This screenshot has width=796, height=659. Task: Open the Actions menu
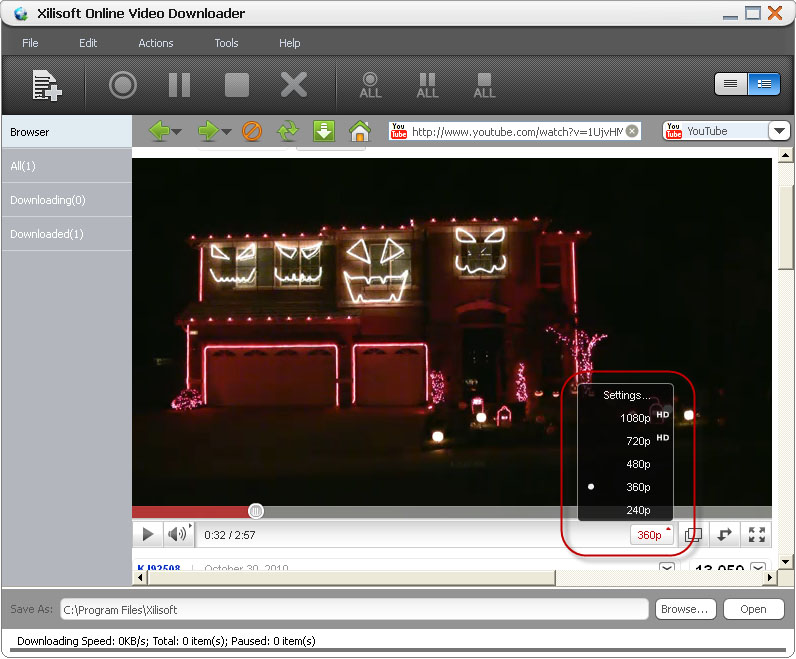(155, 43)
